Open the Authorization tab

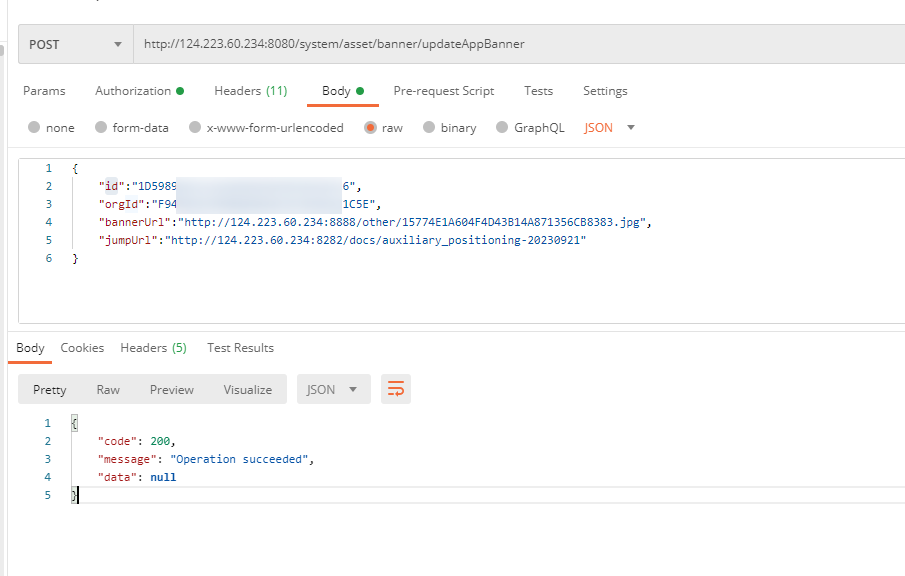[x=139, y=91]
